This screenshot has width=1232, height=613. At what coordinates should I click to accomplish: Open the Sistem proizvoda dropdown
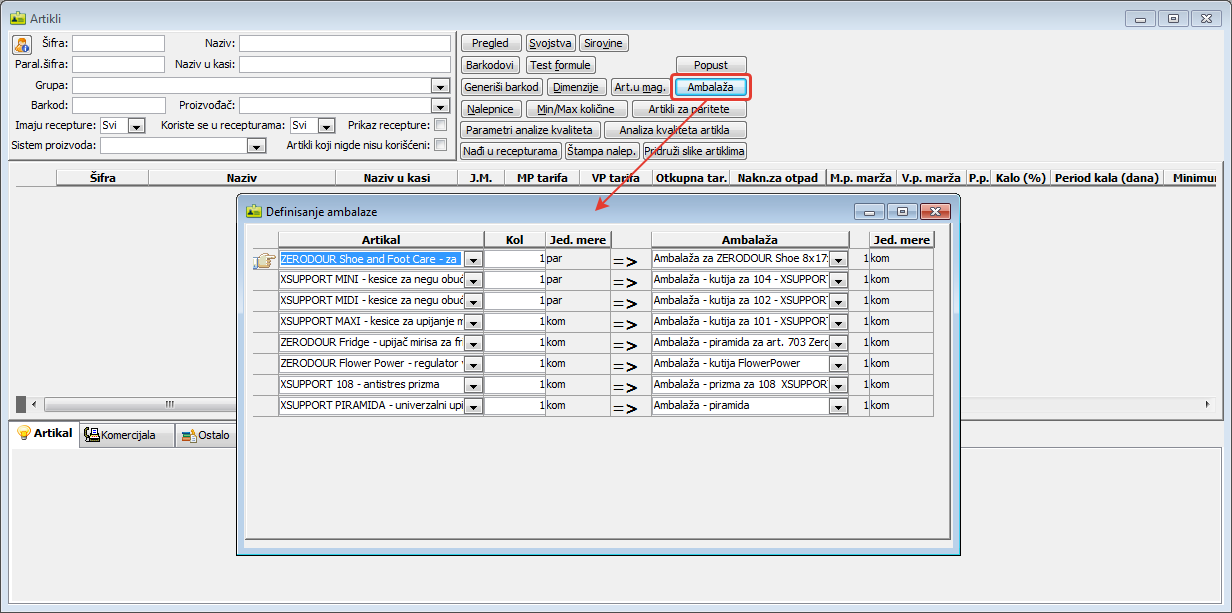pyautogui.click(x=256, y=146)
